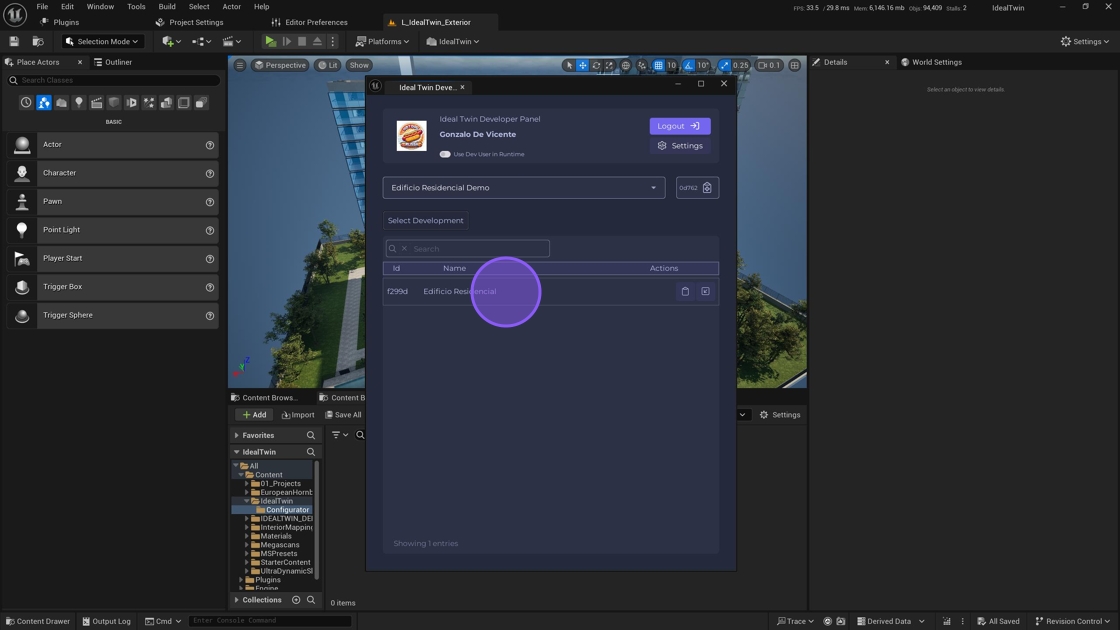Open the viewport layout options icon

pos(795,65)
